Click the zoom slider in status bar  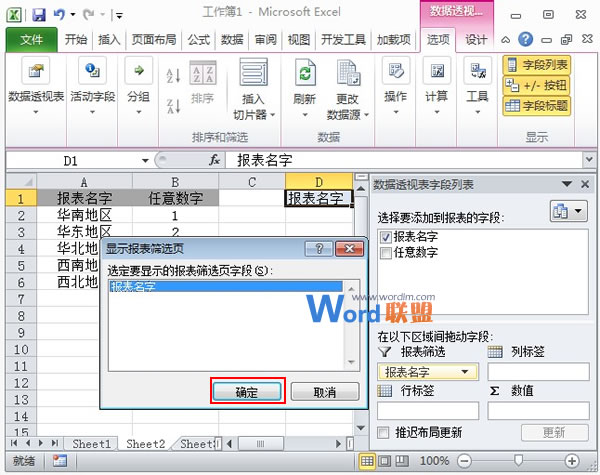click(519, 461)
